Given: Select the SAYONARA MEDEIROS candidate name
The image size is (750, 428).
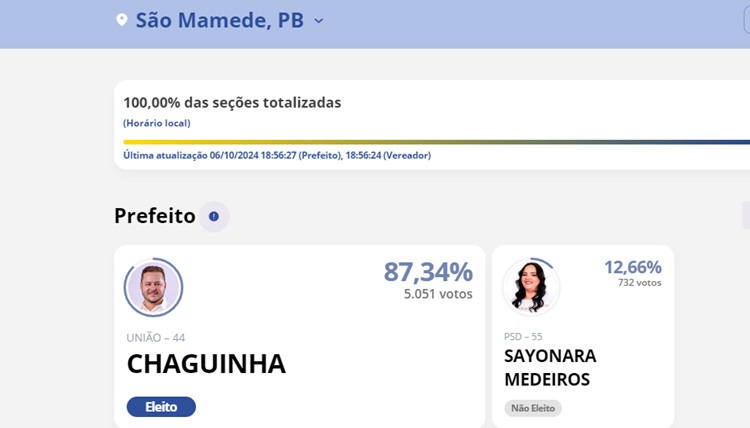Looking at the screenshot, I should (549, 367).
